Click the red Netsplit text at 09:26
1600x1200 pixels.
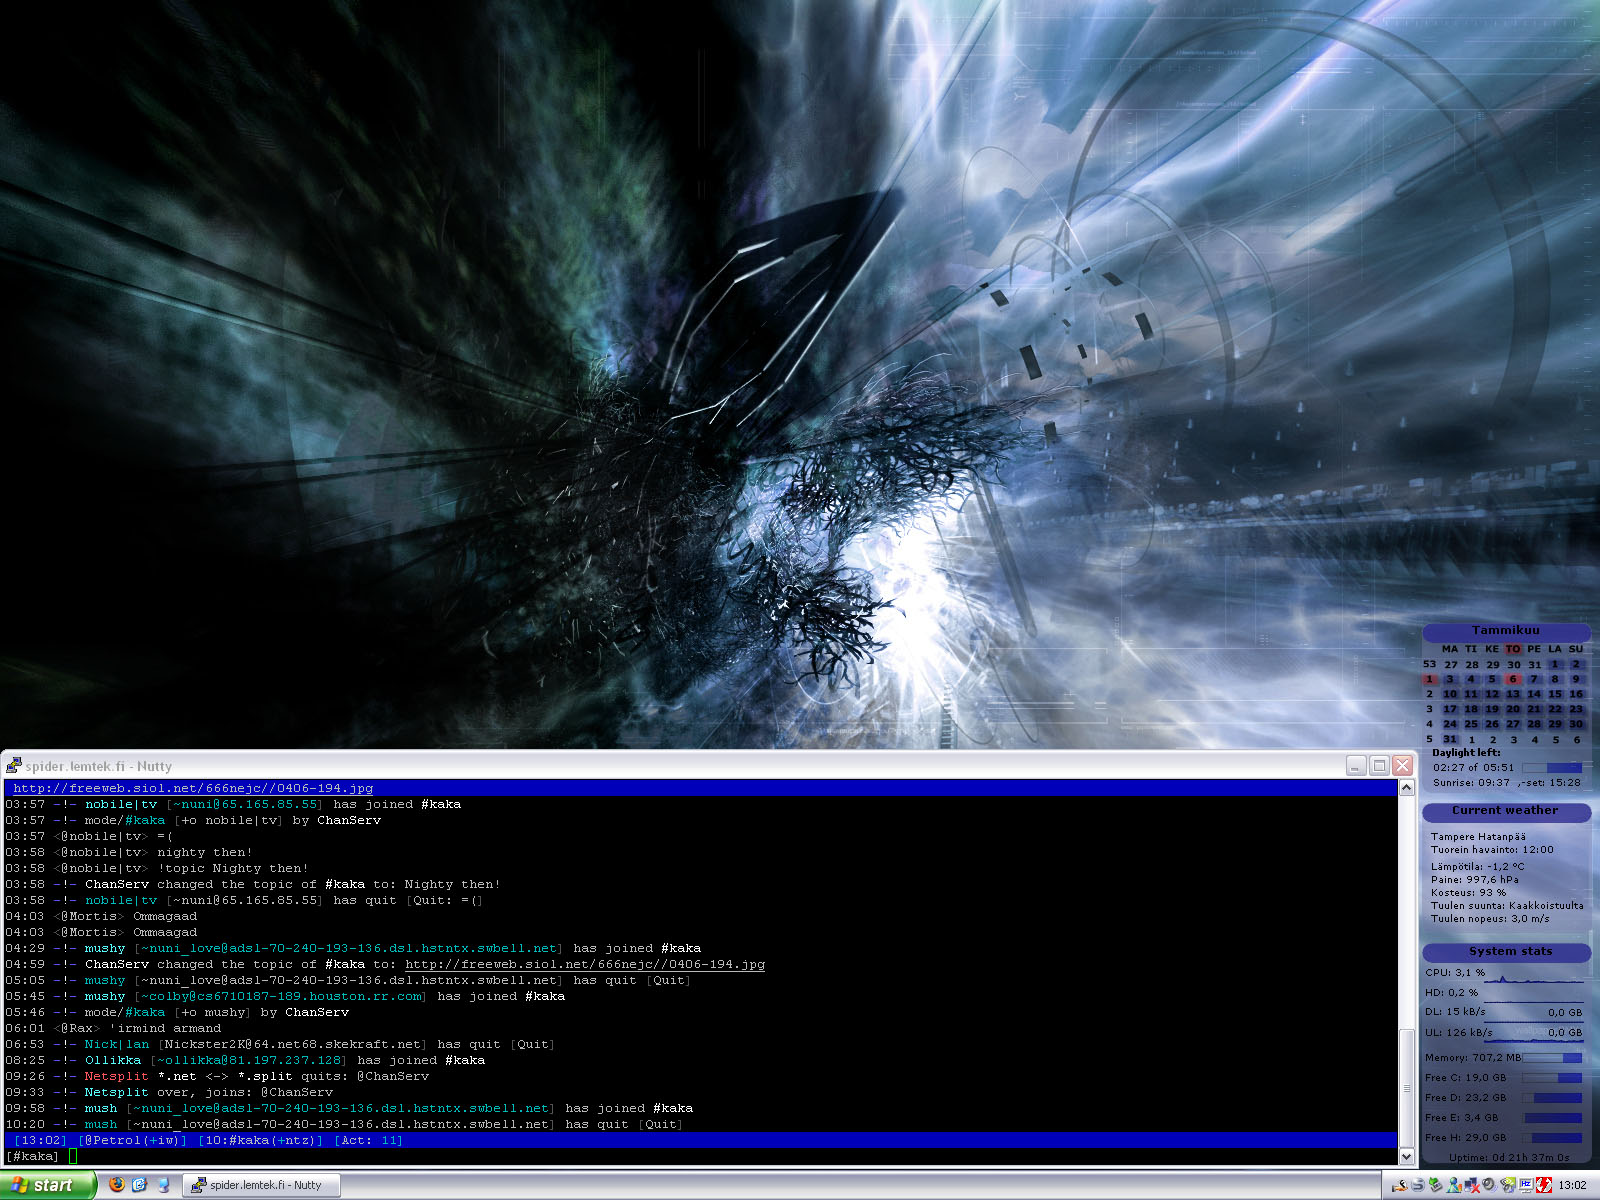[116, 1076]
